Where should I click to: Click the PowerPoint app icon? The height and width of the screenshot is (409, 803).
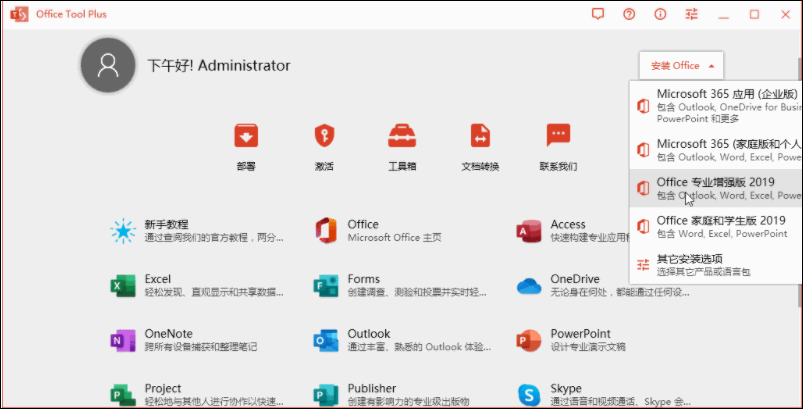tap(529, 340)
